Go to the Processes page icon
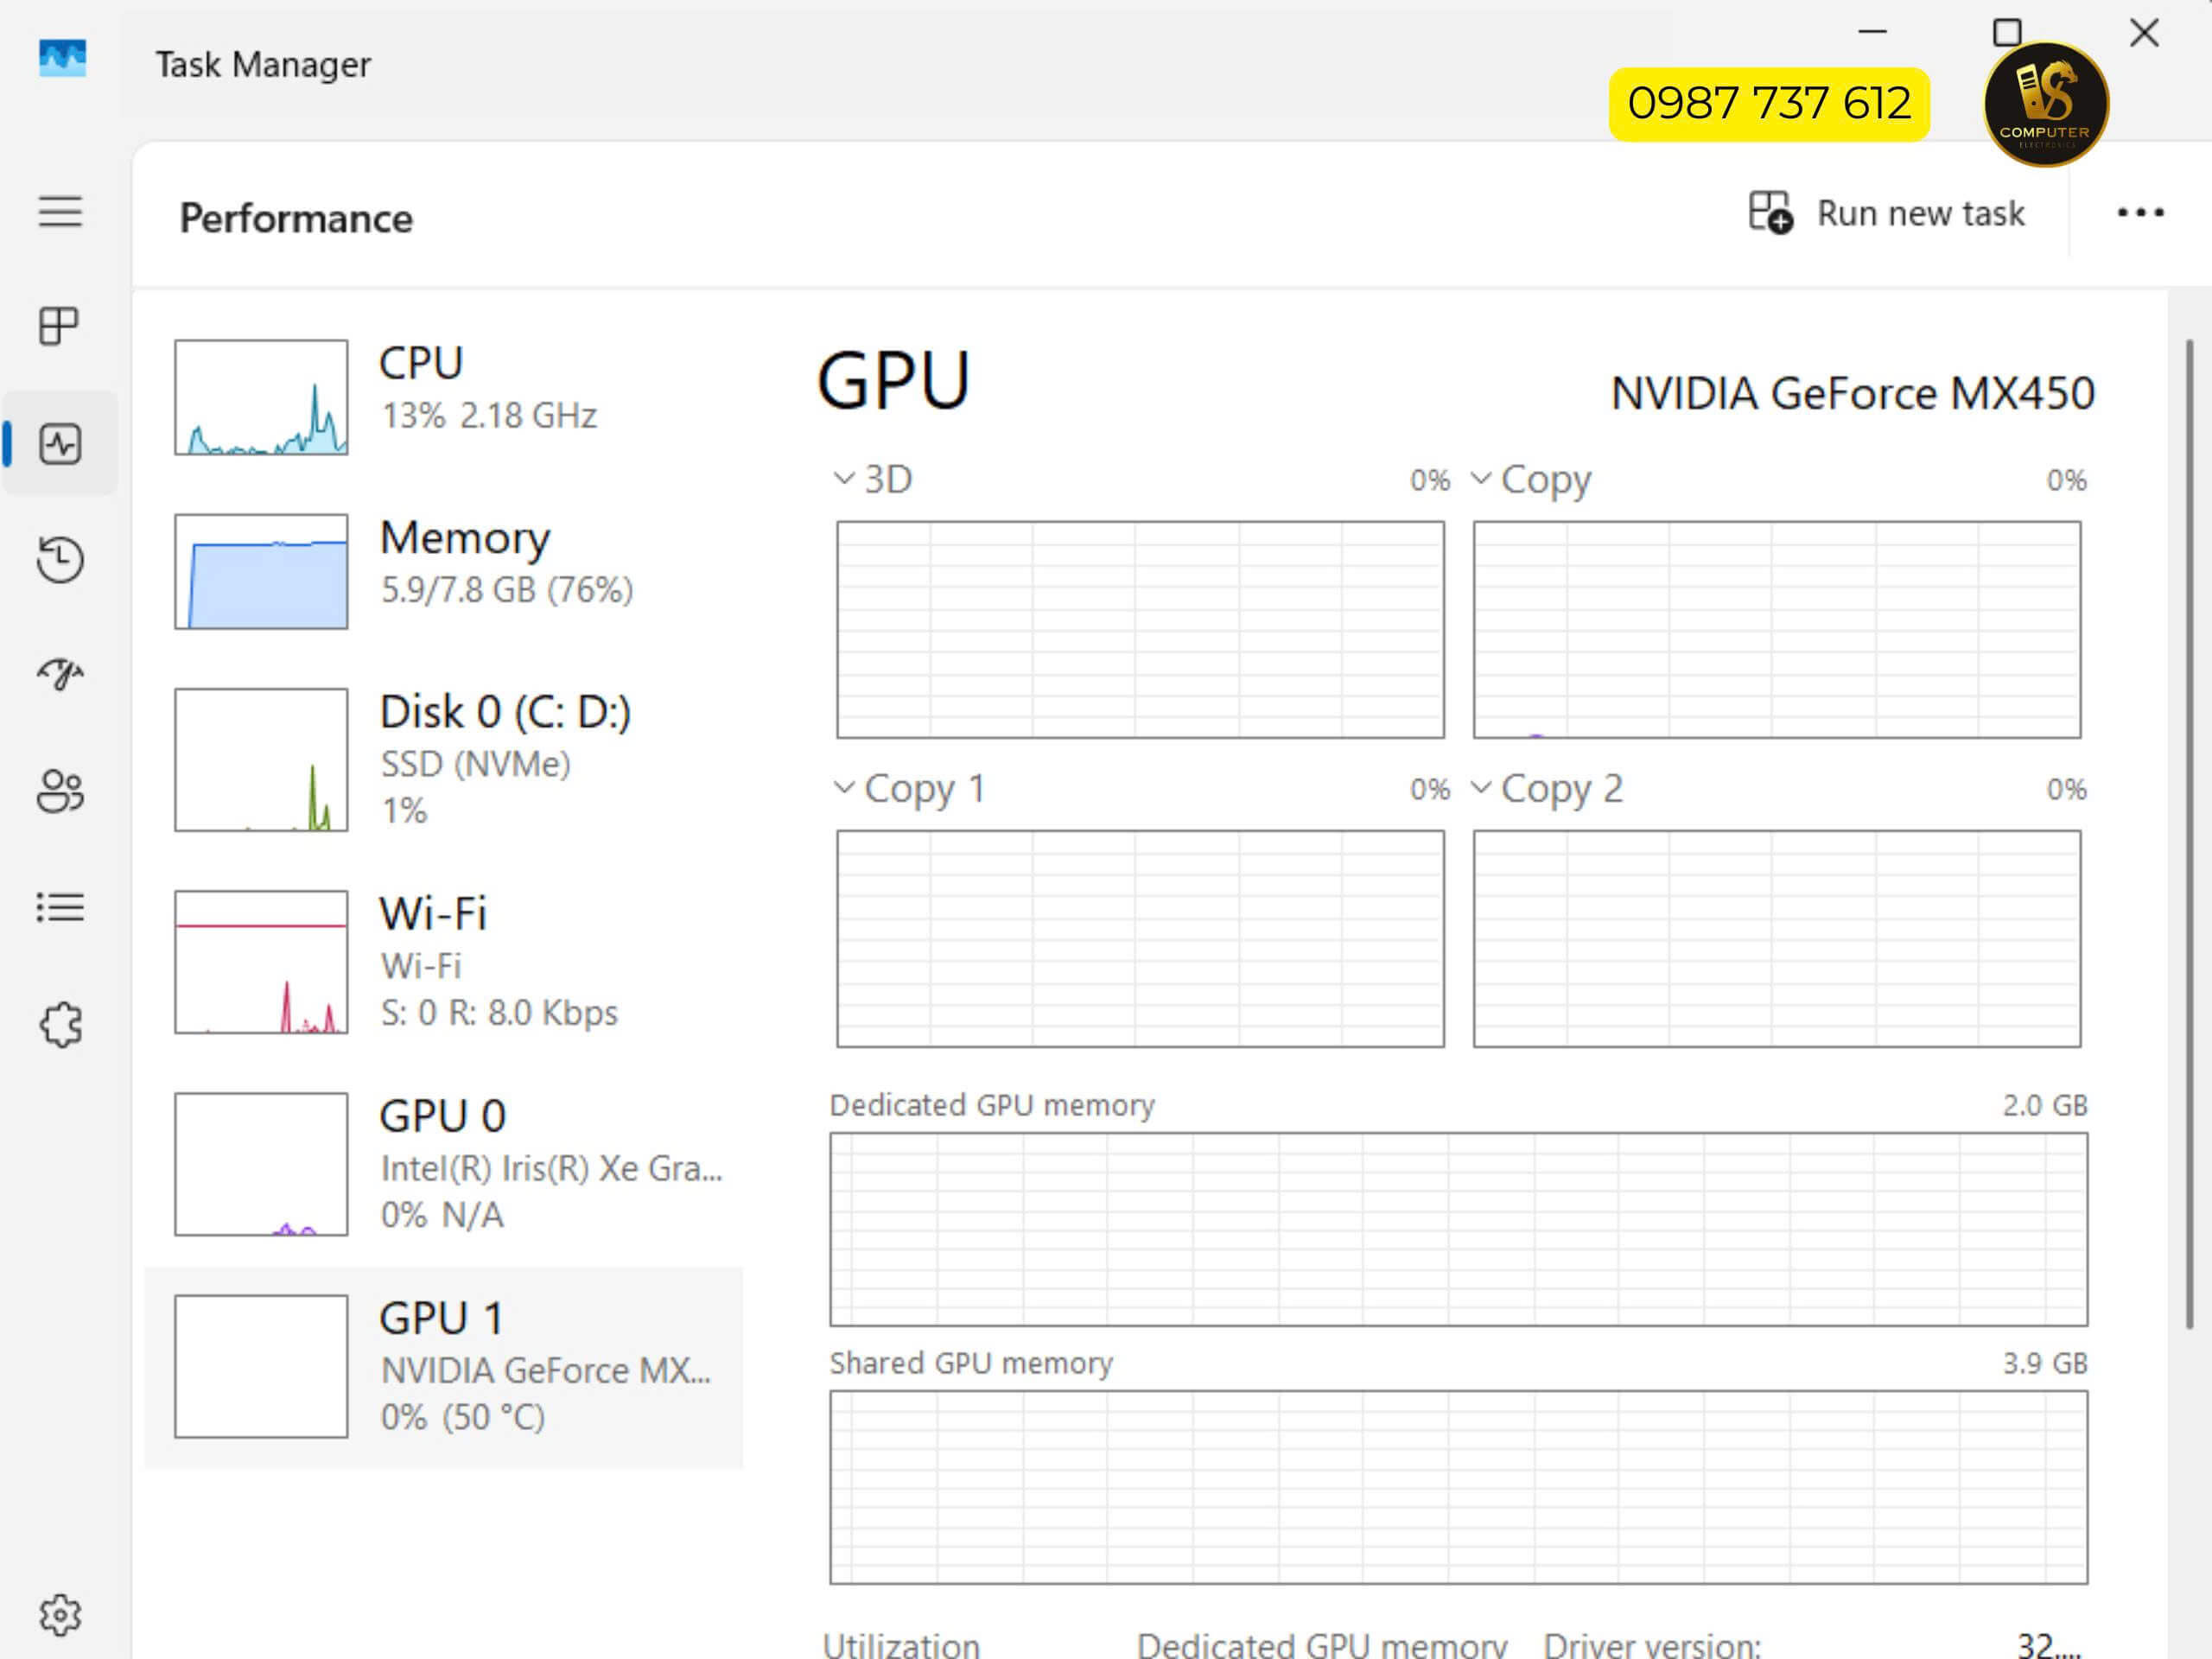The height and width of the screenshot is (1659, 2212). tap(59, 326)
